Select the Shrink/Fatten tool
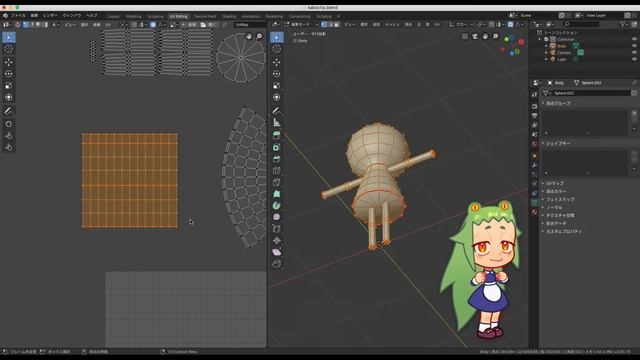Image resolution: width=640 pixels, height=360 pixels. tap(277, 240)
